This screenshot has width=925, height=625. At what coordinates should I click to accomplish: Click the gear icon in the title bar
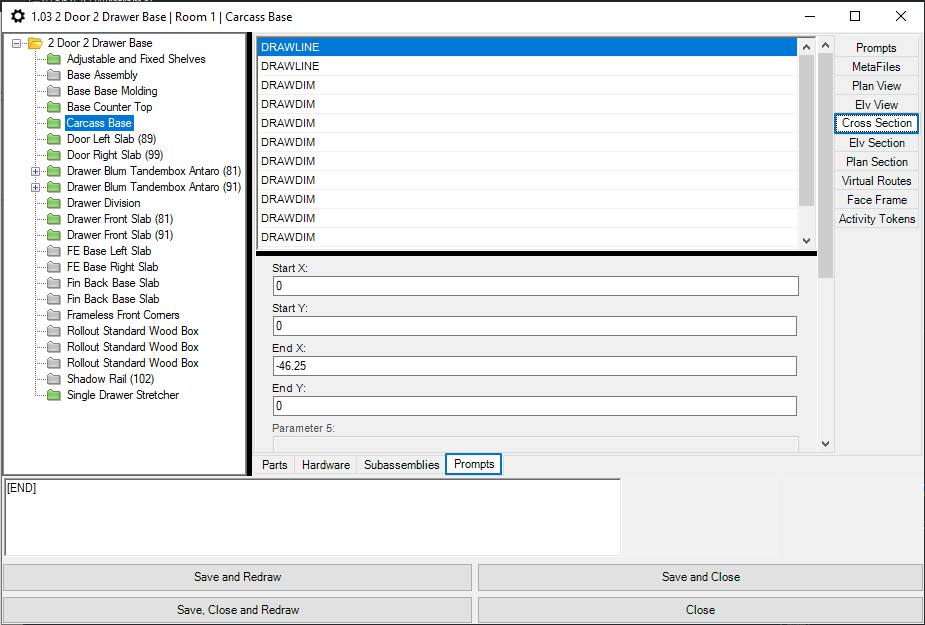click(18, 17)
